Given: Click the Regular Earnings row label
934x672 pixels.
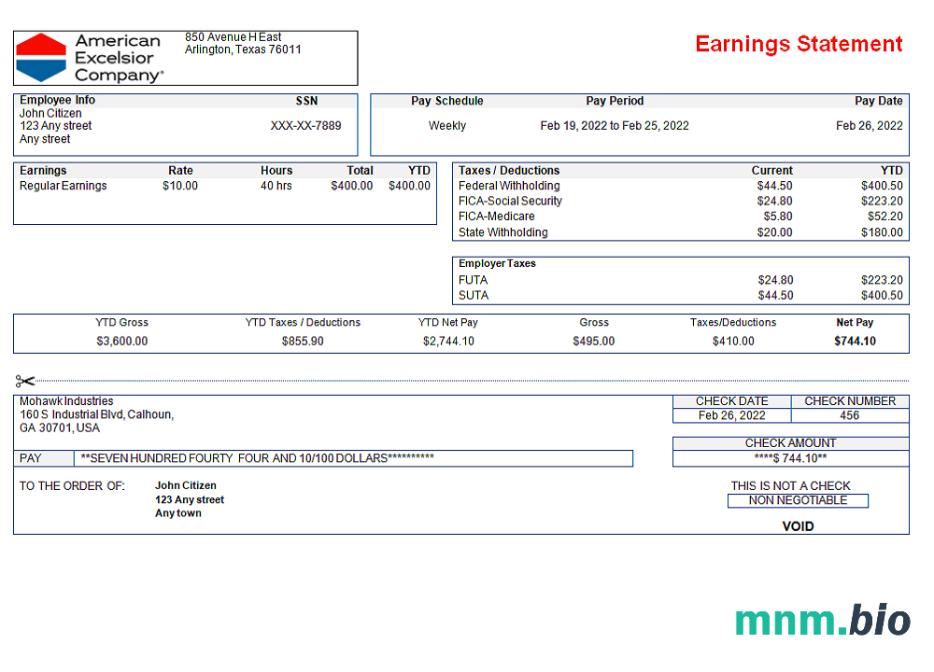Looking at the screenshot, I should (x=63, y=186).
